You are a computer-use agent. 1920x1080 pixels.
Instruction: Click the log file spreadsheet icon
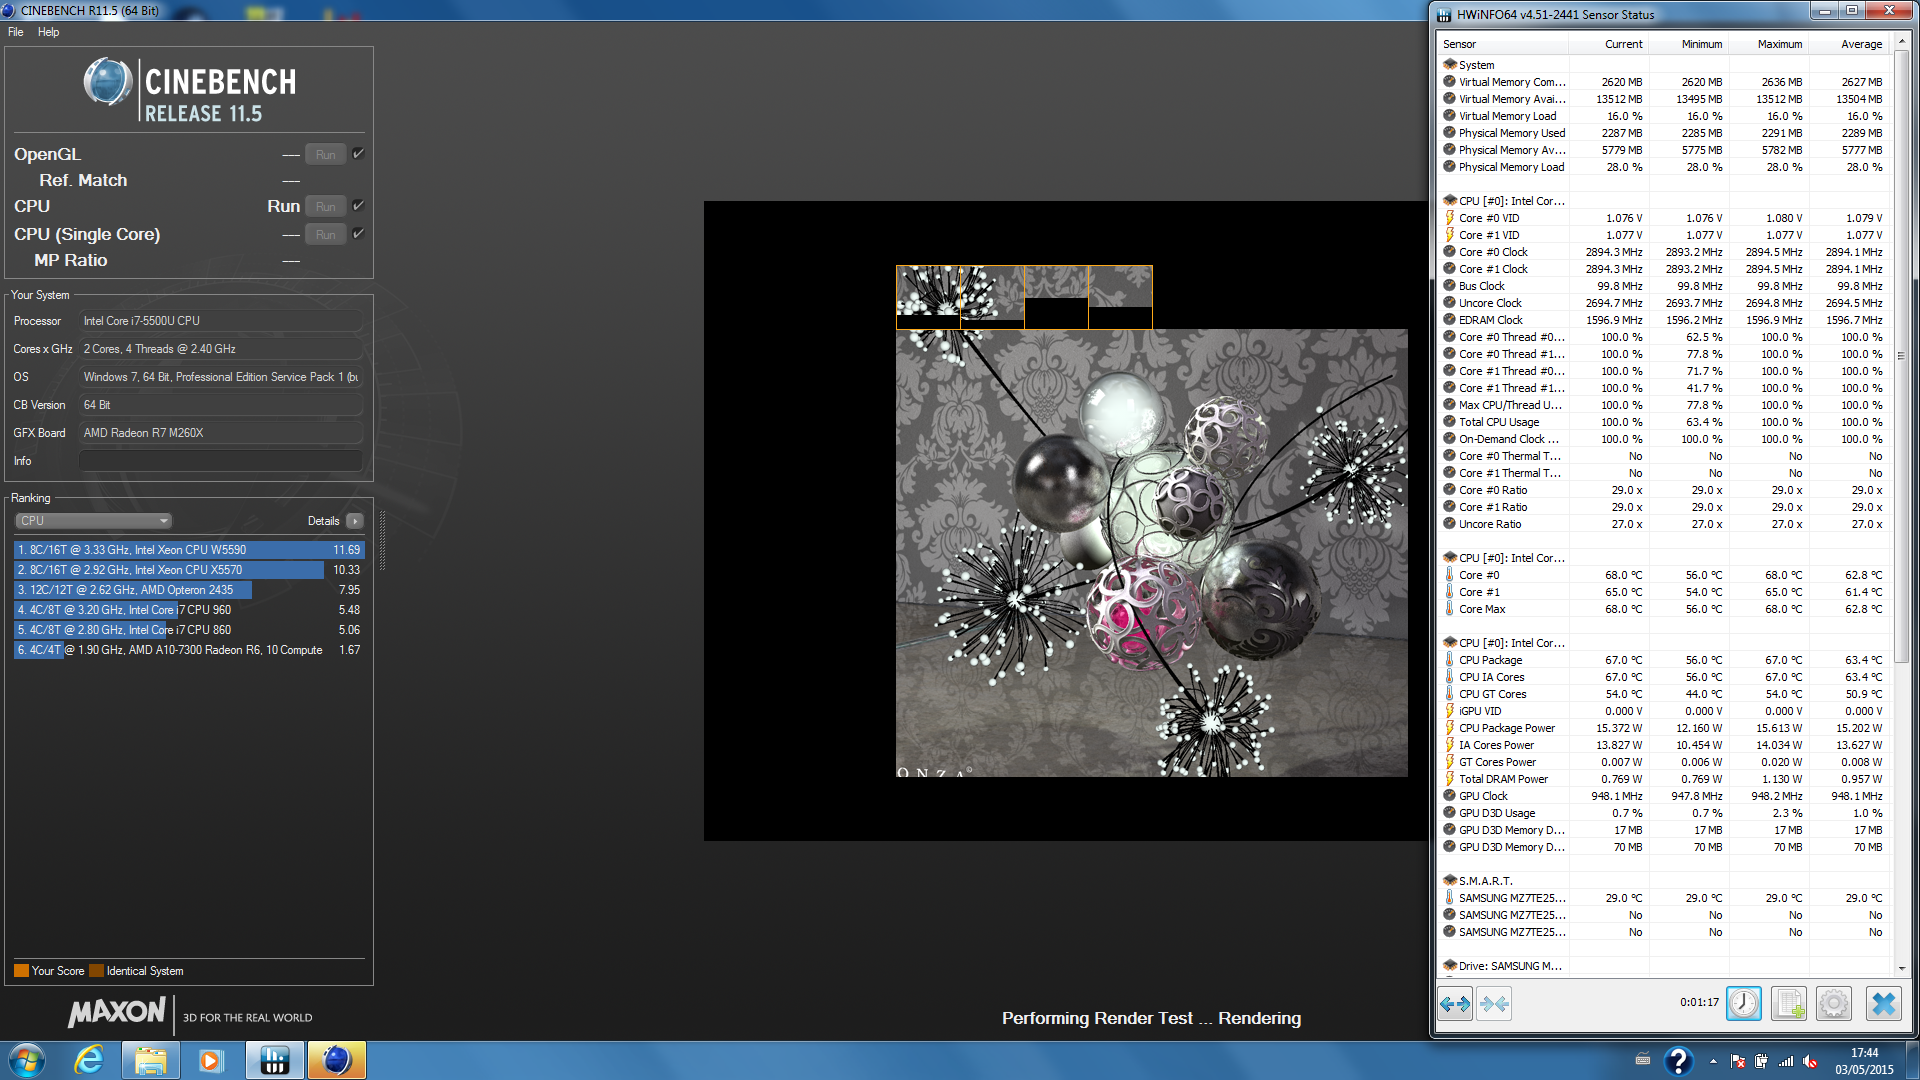1789,1003
